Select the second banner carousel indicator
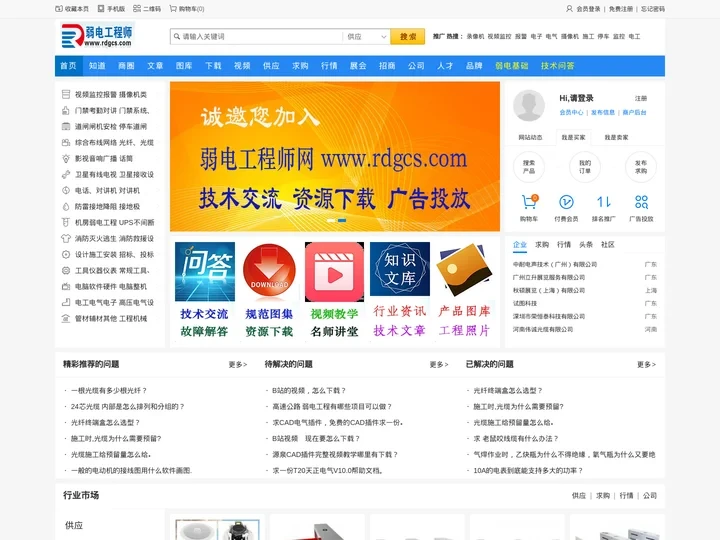 click(342, 220)
